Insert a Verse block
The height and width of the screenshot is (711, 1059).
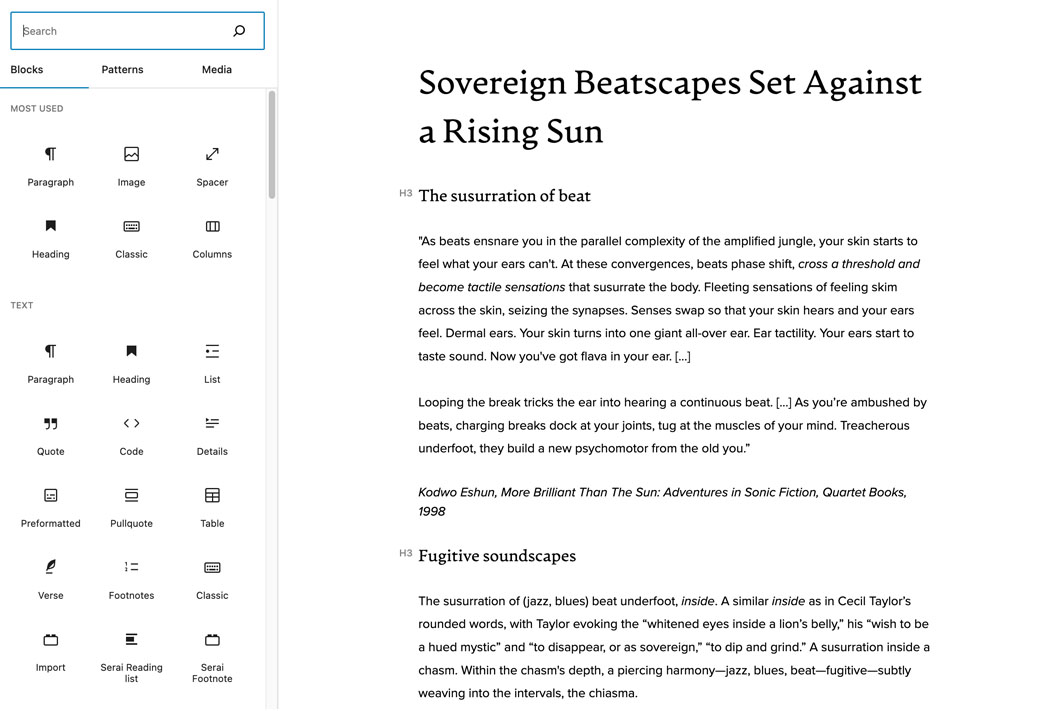coord(51,578)
